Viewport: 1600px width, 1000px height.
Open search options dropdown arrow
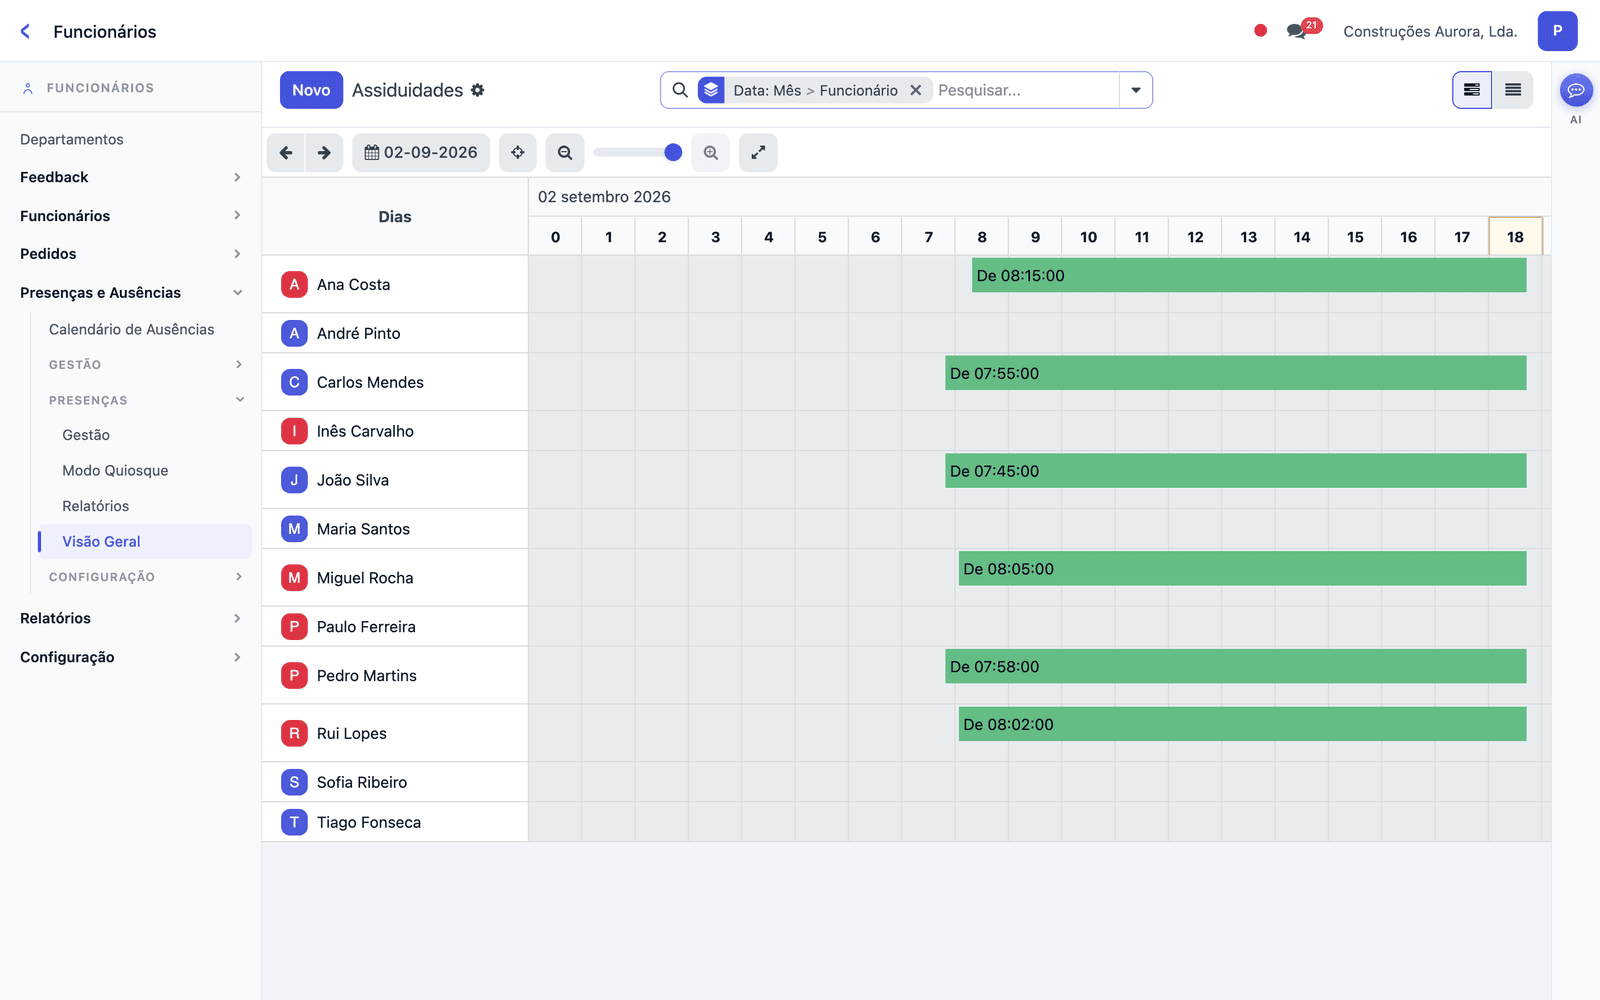[1136, 90]
